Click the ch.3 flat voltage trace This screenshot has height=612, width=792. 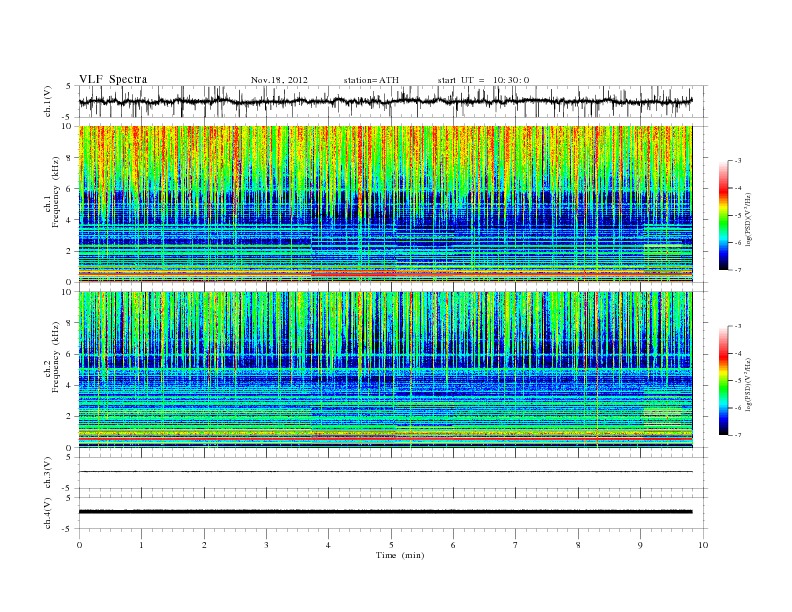click(385, 472)
